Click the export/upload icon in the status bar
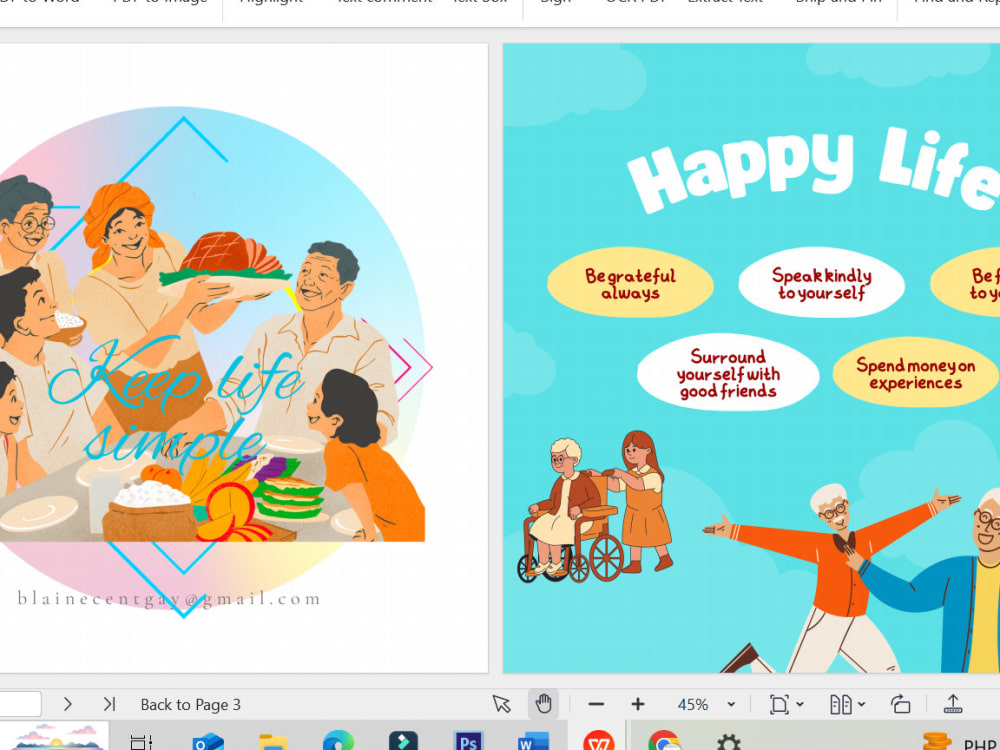The height and width of the screenshot is (750, 1000). [953, 704]
